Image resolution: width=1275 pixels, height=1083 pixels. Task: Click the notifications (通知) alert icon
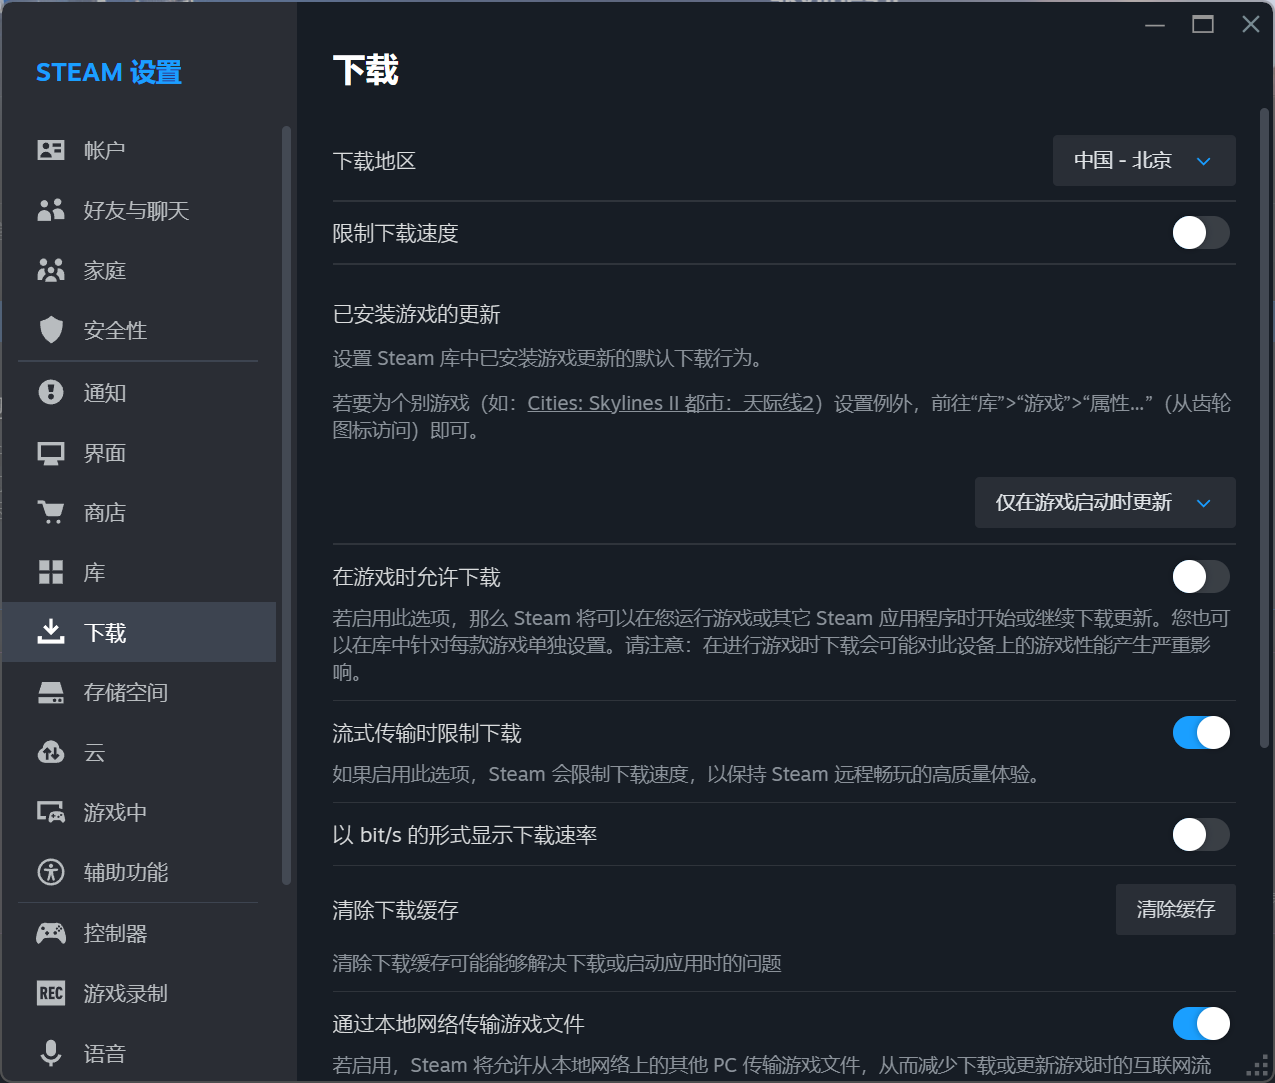[x=51, y=392]
